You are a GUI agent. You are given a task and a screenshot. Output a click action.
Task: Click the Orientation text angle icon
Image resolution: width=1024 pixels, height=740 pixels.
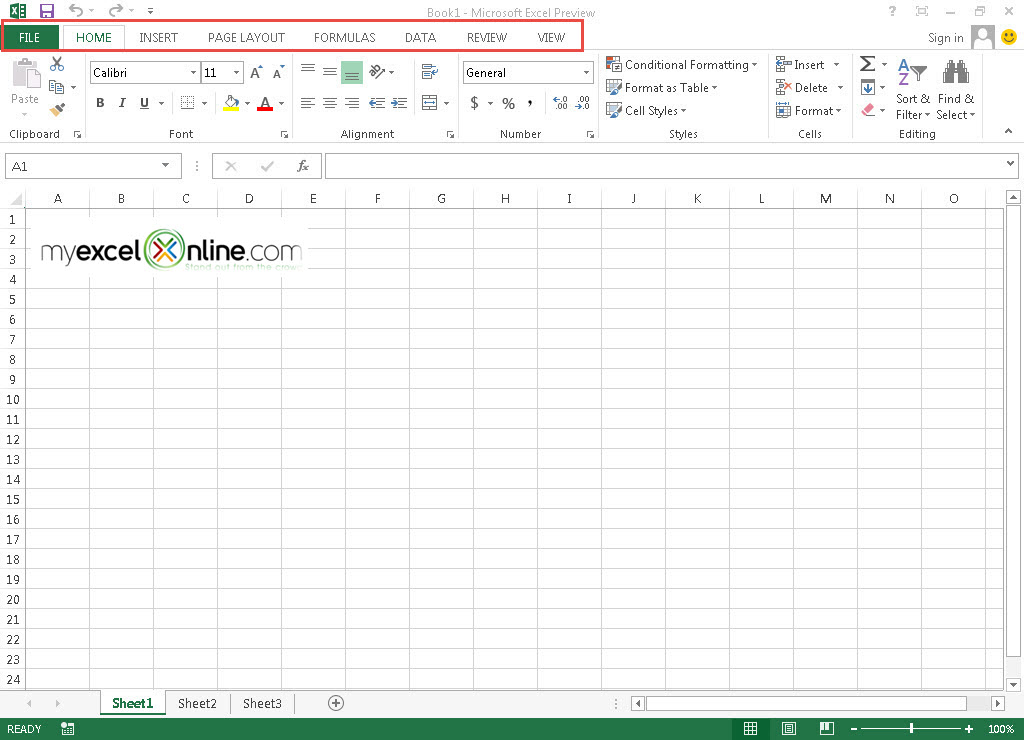point(377,72)
